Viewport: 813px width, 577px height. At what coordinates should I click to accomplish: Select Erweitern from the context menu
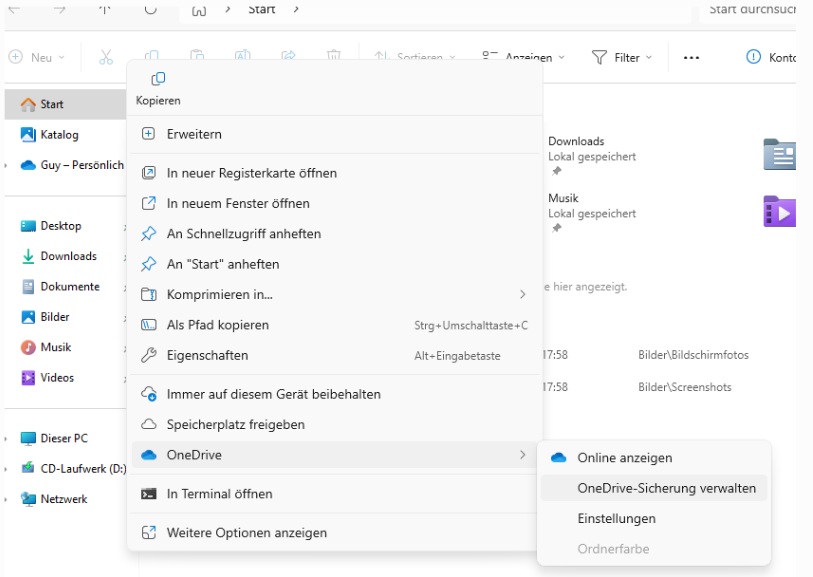click(x=334, y=134)
